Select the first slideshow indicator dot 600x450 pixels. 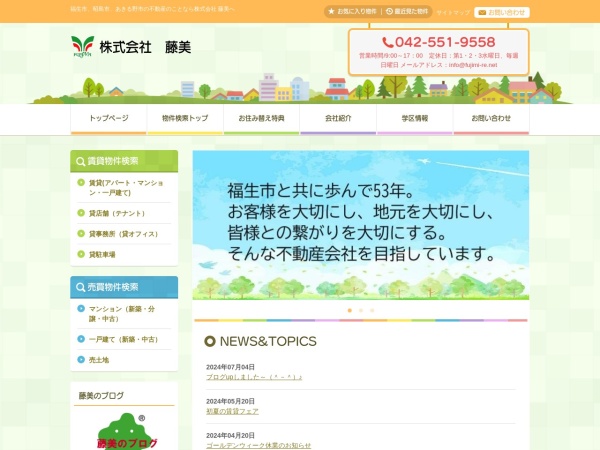[349, 311]
